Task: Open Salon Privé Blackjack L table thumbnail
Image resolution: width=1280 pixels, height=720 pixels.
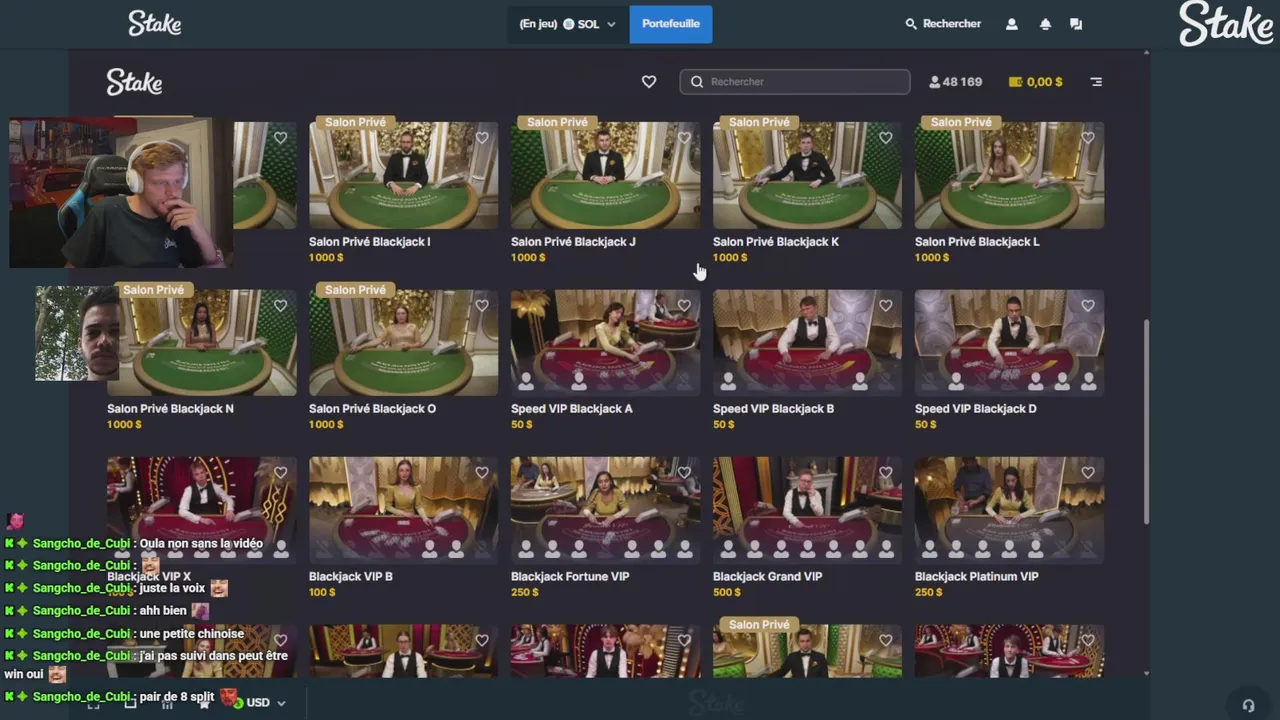Action: coord(1009,176)
